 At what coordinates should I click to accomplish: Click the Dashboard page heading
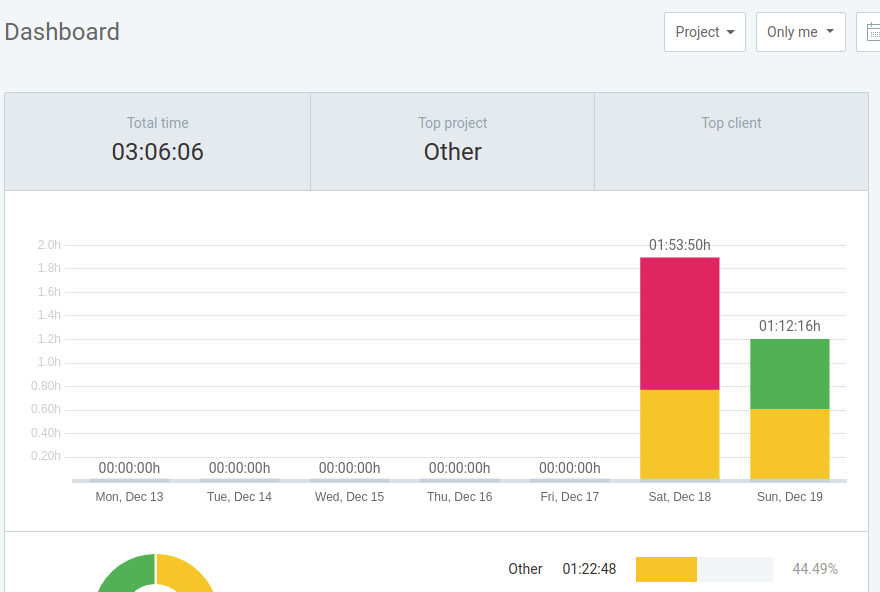62,32
